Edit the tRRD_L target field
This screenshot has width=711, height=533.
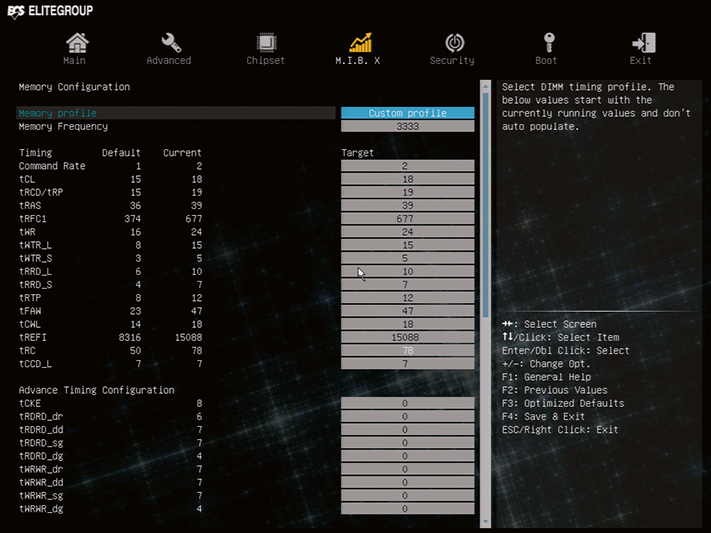[408, 271]
